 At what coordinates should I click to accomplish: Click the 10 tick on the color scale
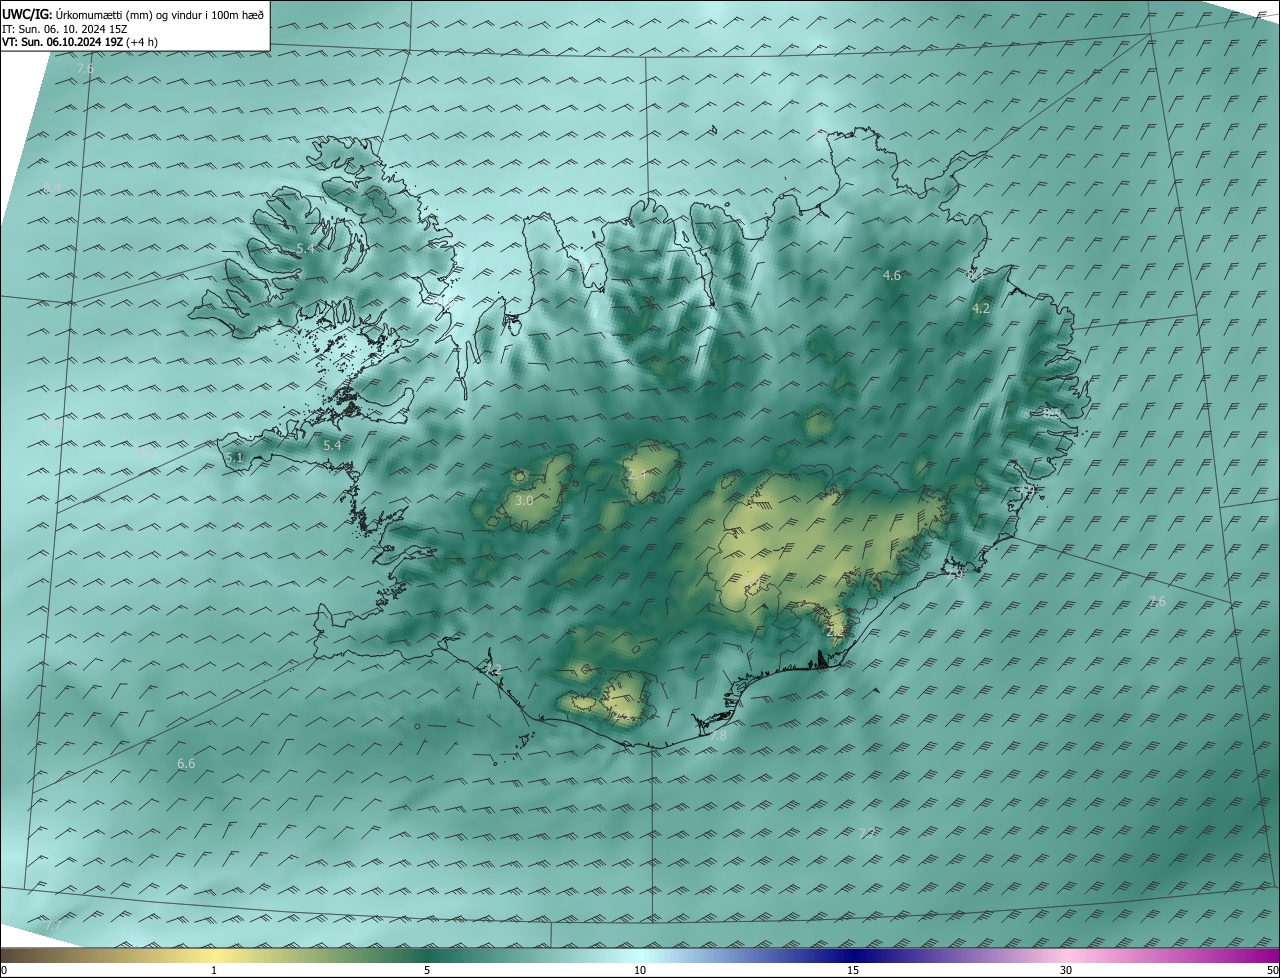click(640, 970)
